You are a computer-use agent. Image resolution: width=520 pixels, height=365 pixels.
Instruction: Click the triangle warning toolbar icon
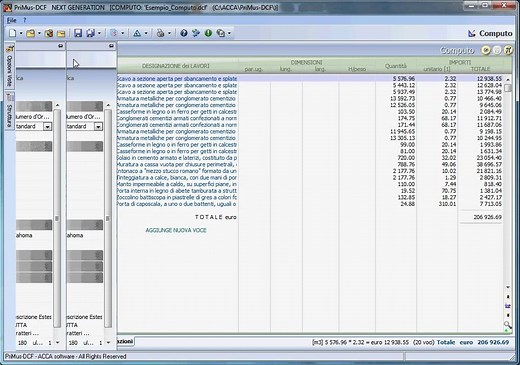(x=137, y=33)
